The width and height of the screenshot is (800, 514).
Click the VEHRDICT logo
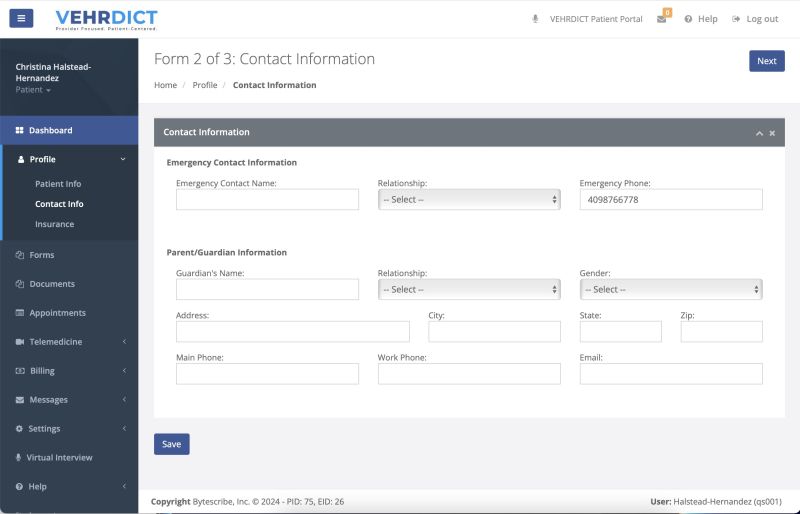coord(106,19)
